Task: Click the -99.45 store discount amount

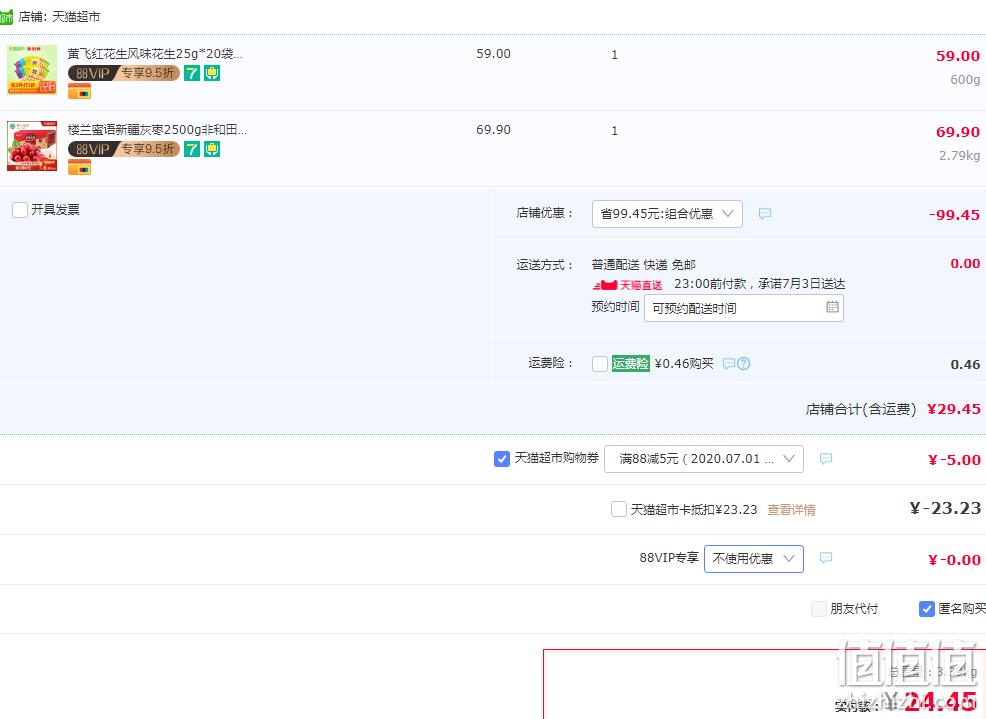Action: pyautogui.click(x=954, y=215)
